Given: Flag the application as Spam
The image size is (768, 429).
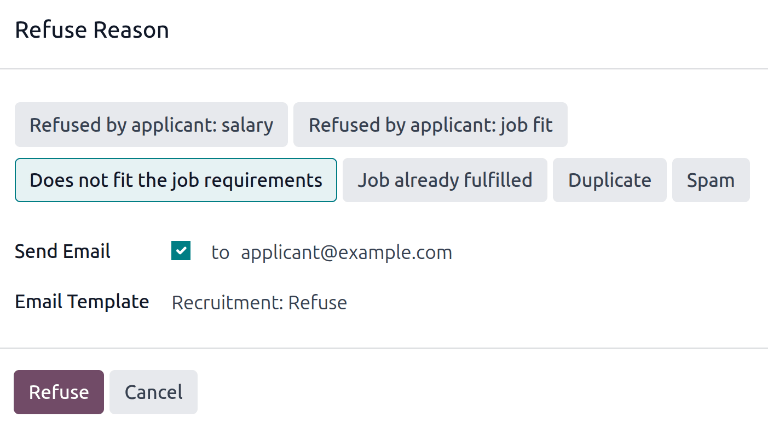Looking at the screenshot, I should click(x=710, y=180).
